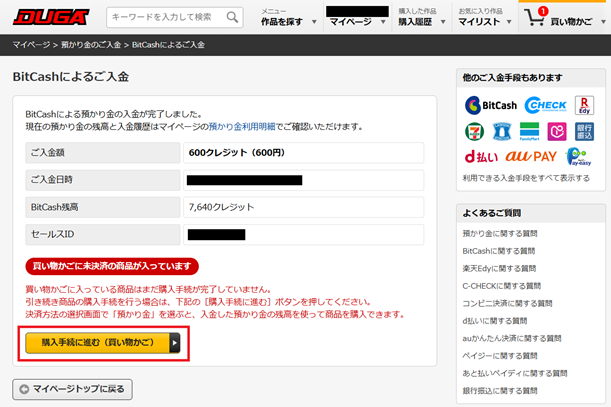Open あと払いペイディに関する質問 FAQ

tap(515, 373)
